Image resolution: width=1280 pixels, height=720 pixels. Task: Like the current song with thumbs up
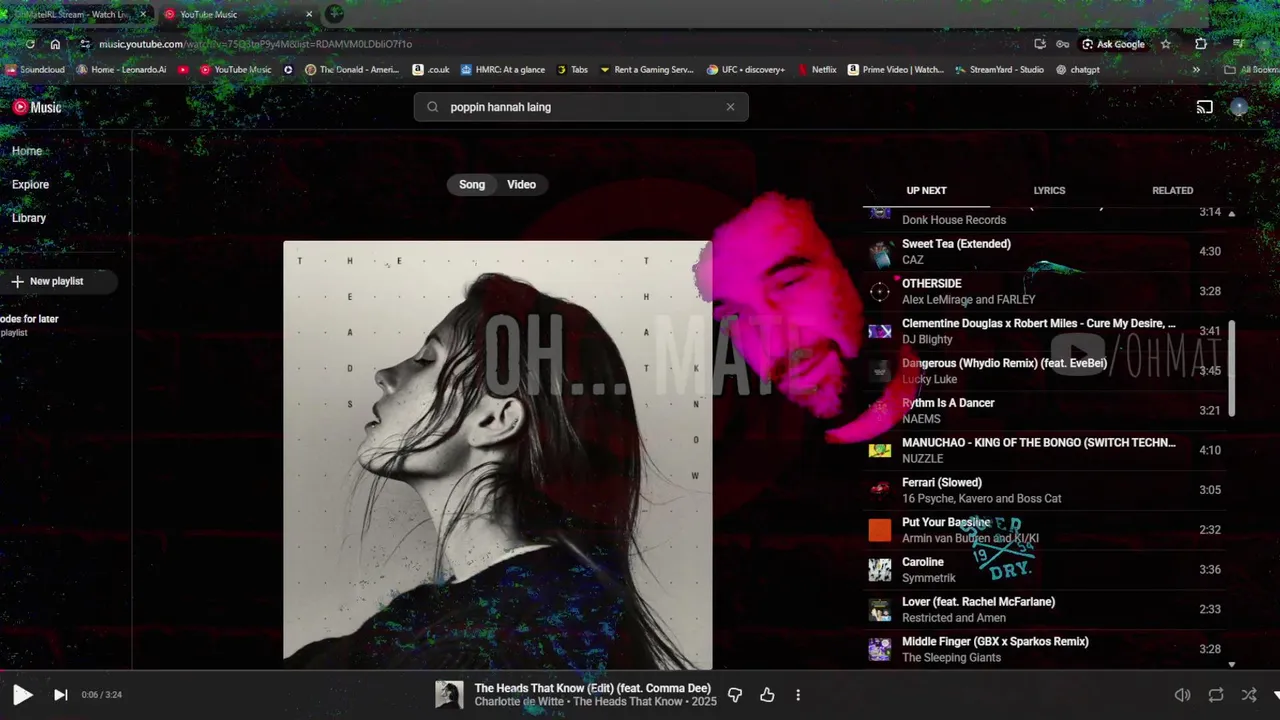(767, 695)
